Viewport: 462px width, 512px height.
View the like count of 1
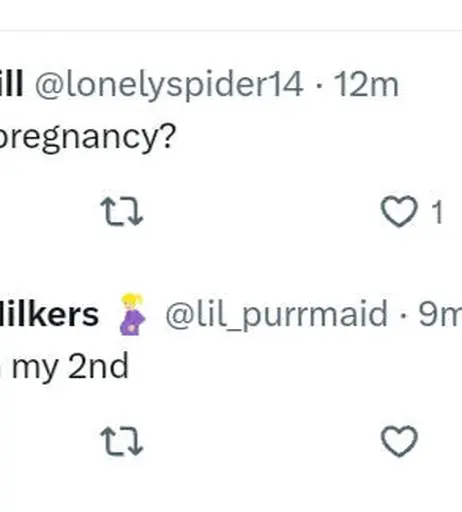(437, 212)
